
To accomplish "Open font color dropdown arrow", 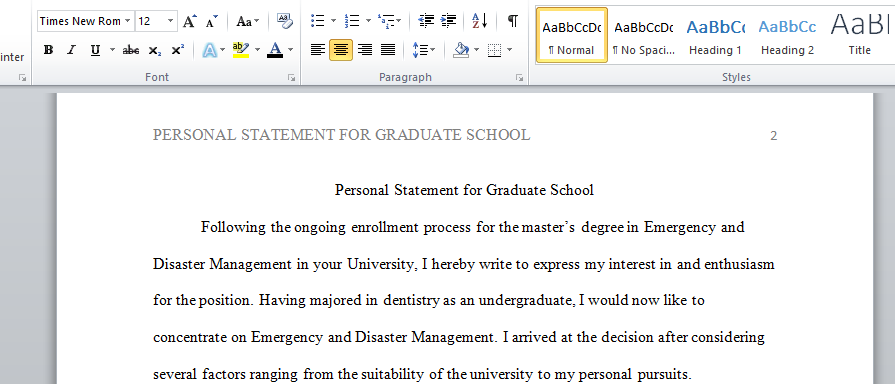I will click(290, 50).
